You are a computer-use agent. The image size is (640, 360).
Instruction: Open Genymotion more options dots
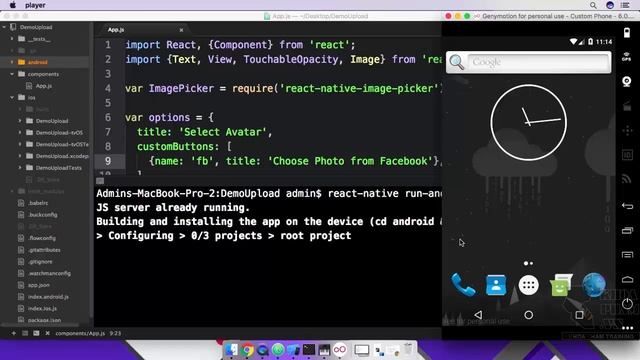[627, 328]
